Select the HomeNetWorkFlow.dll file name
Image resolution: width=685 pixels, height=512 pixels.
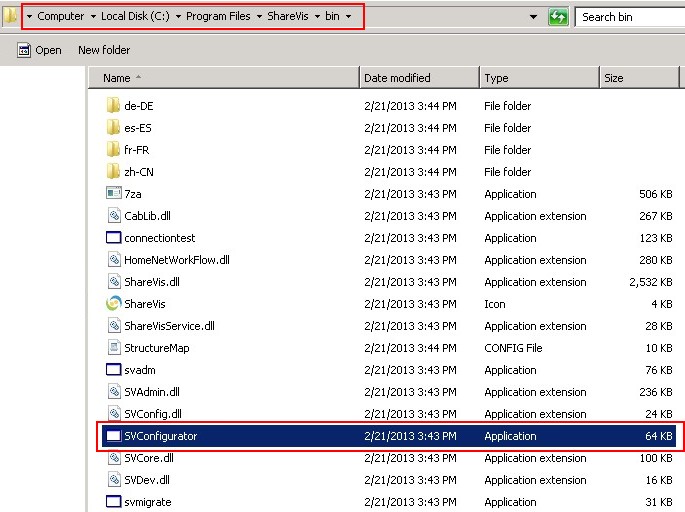(x=176, y=260)
